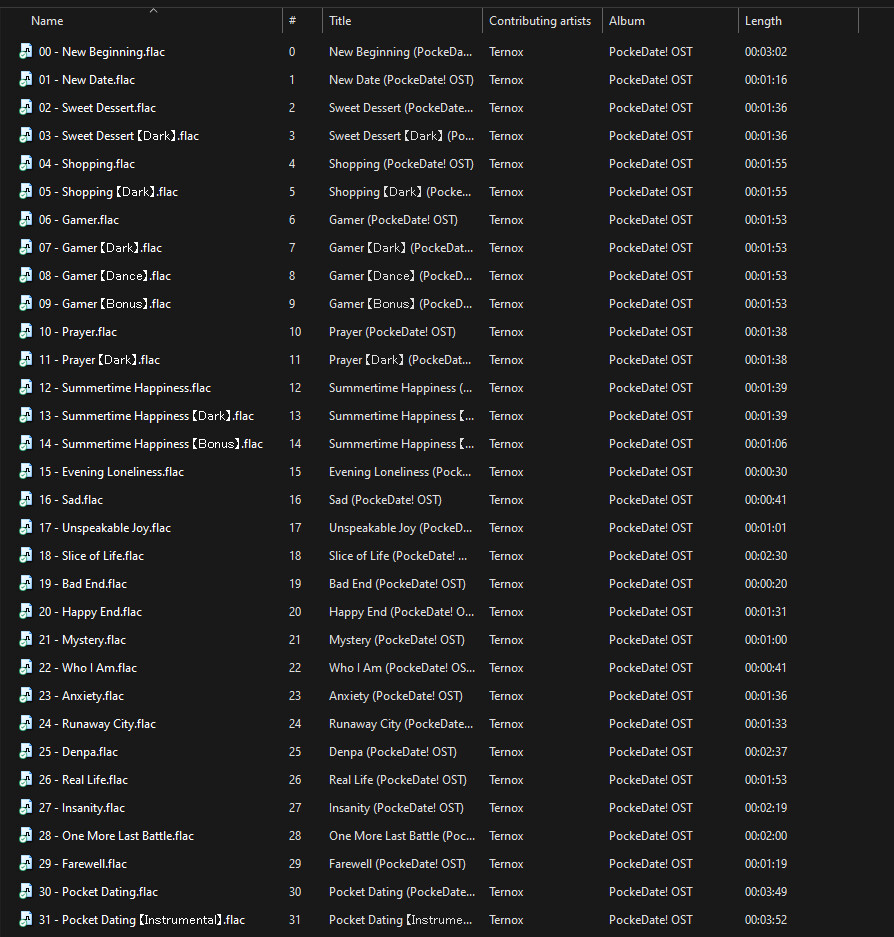Click the Title cell for Runaway City
The width and height of the screenshot is (894, 937).
pos(400,724)
